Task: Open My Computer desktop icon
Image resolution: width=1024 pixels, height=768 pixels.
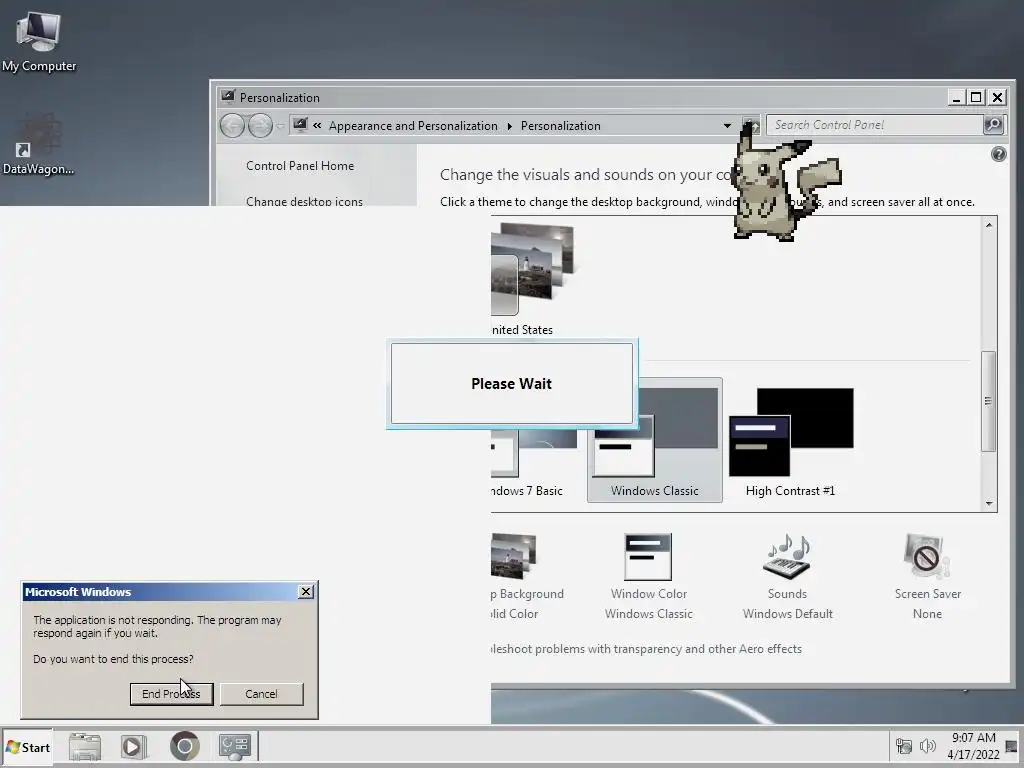Action: point(39,40)
